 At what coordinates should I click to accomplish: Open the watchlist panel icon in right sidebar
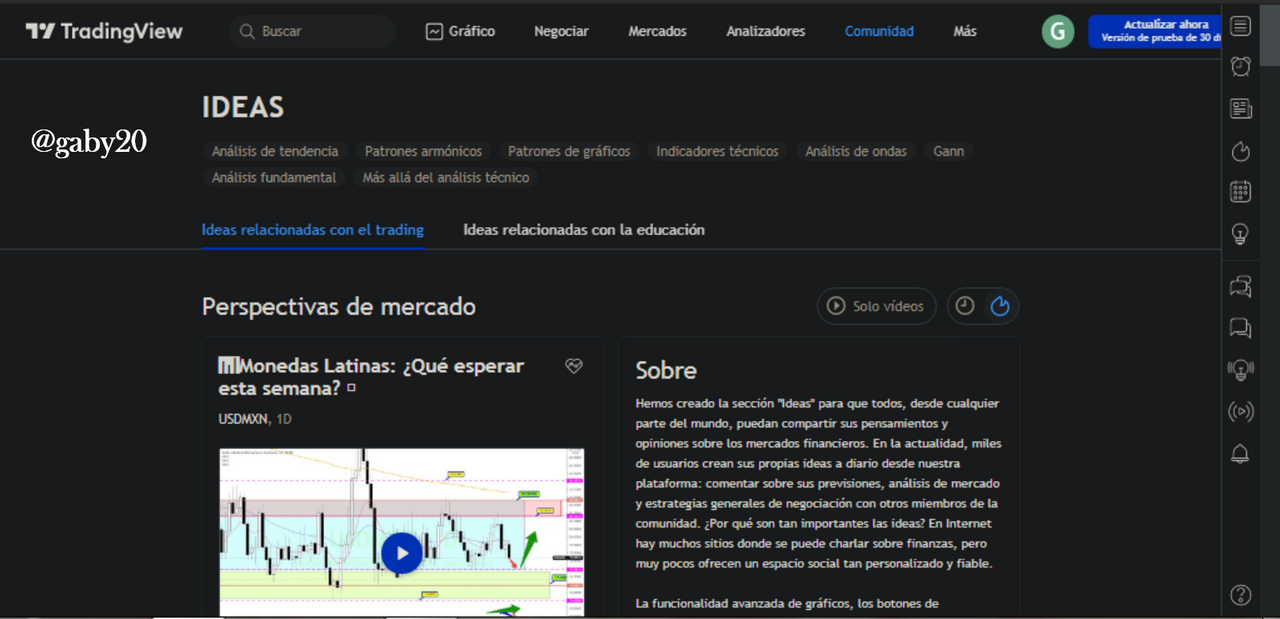[x=1241, y=26]
